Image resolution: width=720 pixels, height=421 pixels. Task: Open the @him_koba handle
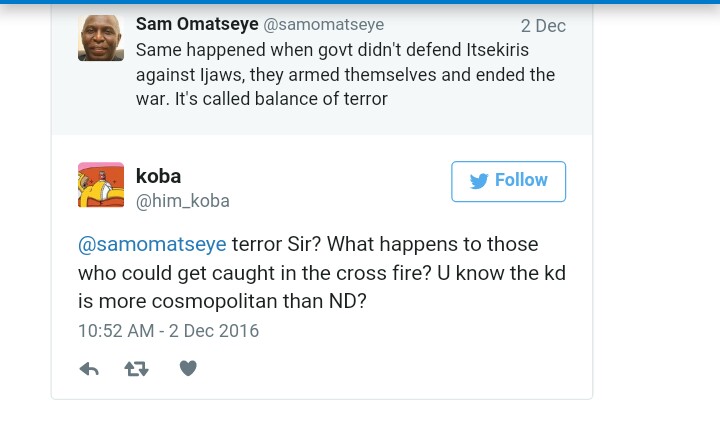click(182, 201)
